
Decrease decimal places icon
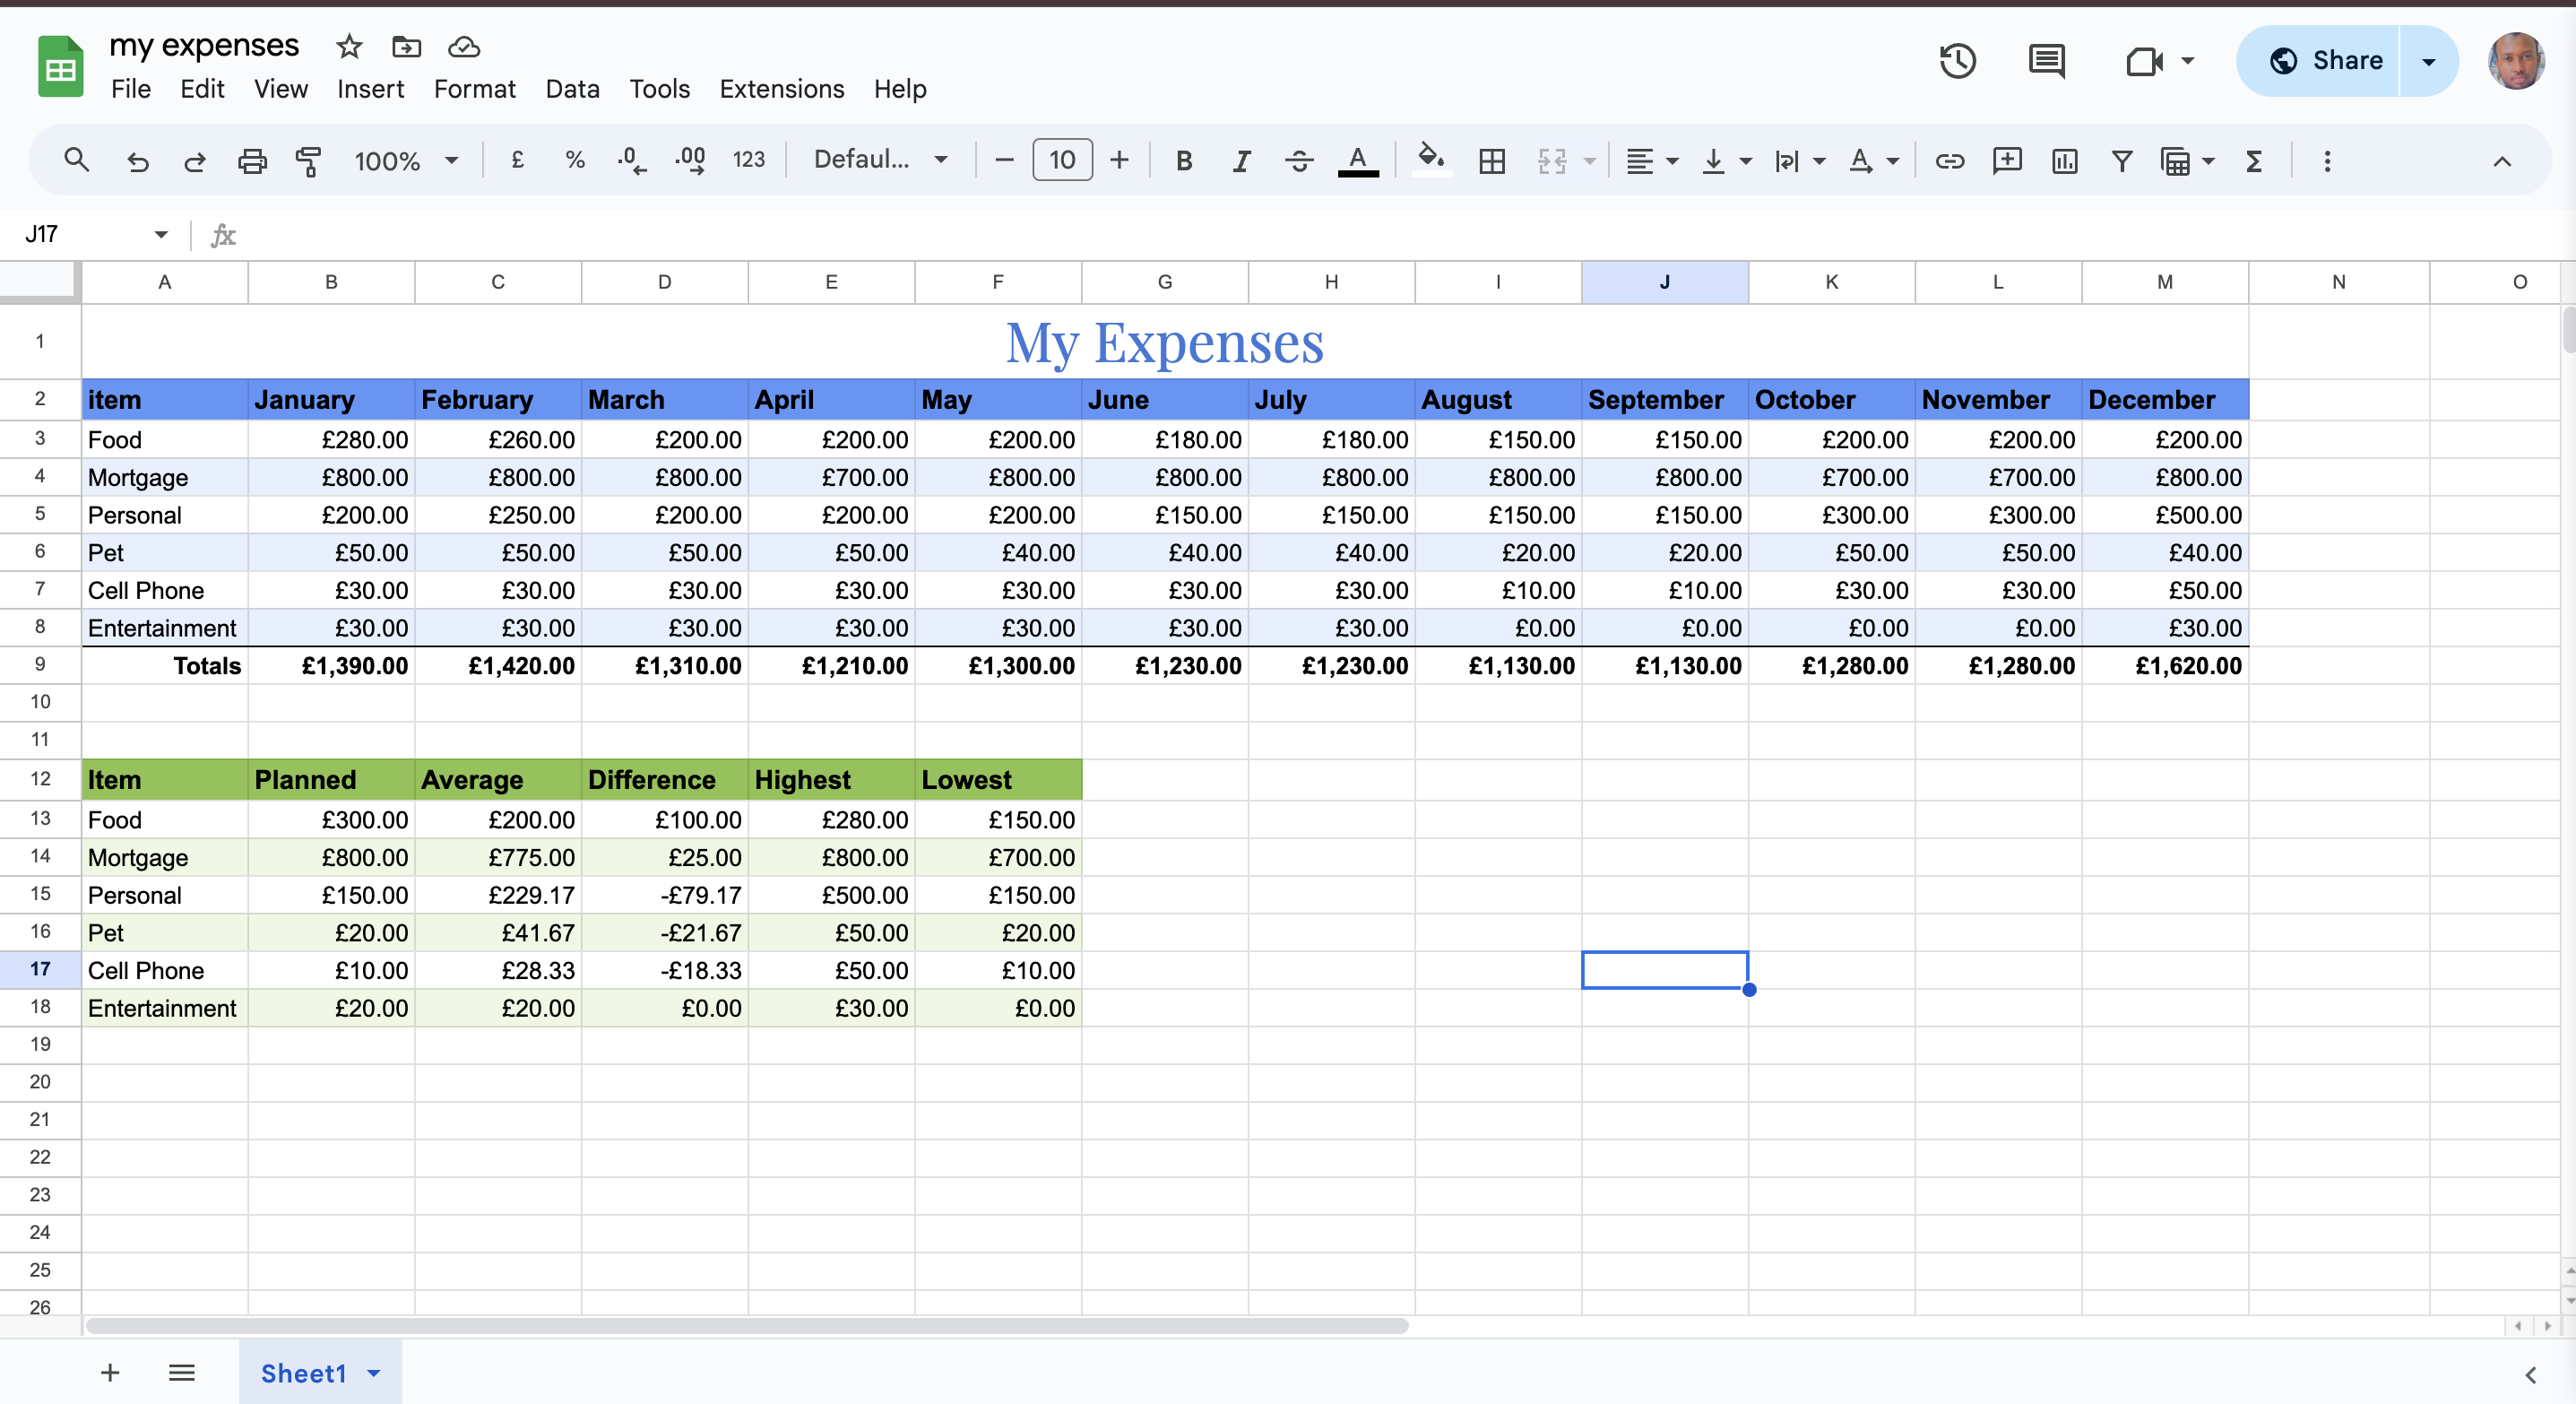(631, 160)
